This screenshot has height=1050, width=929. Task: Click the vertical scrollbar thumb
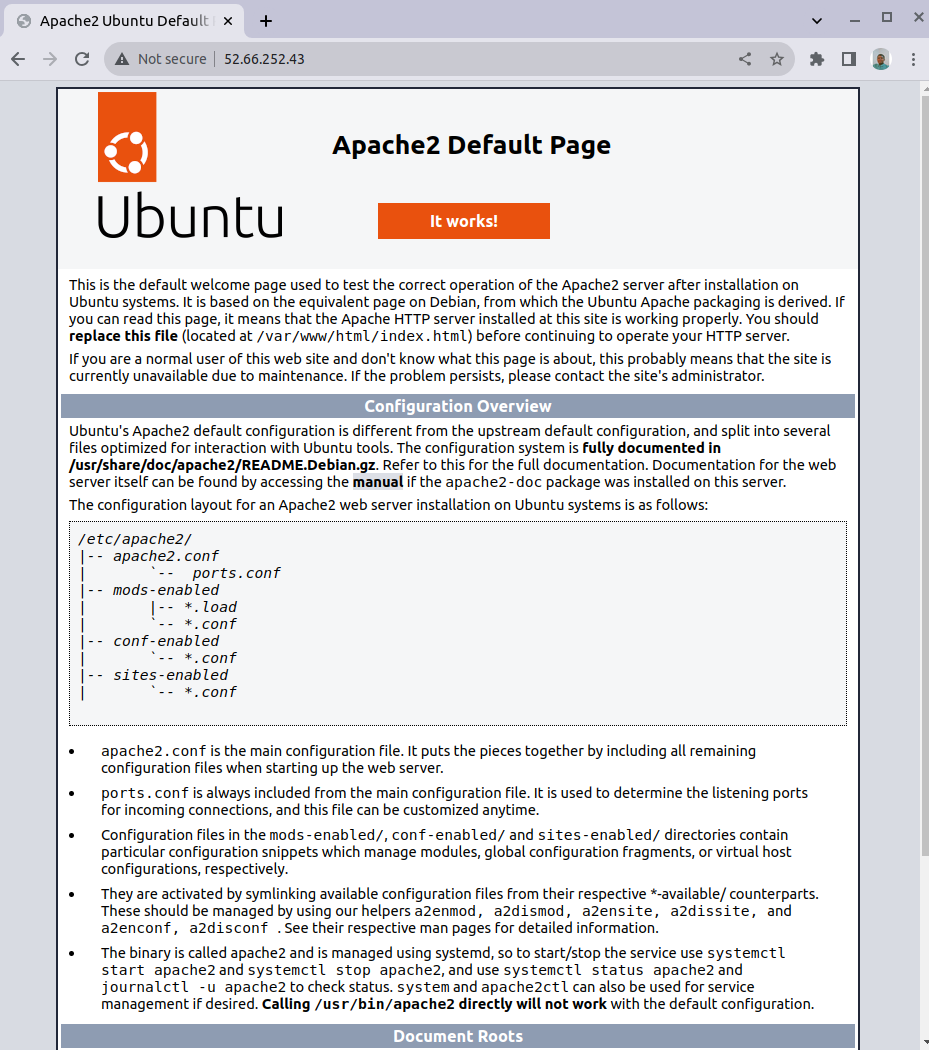[925, 475]
